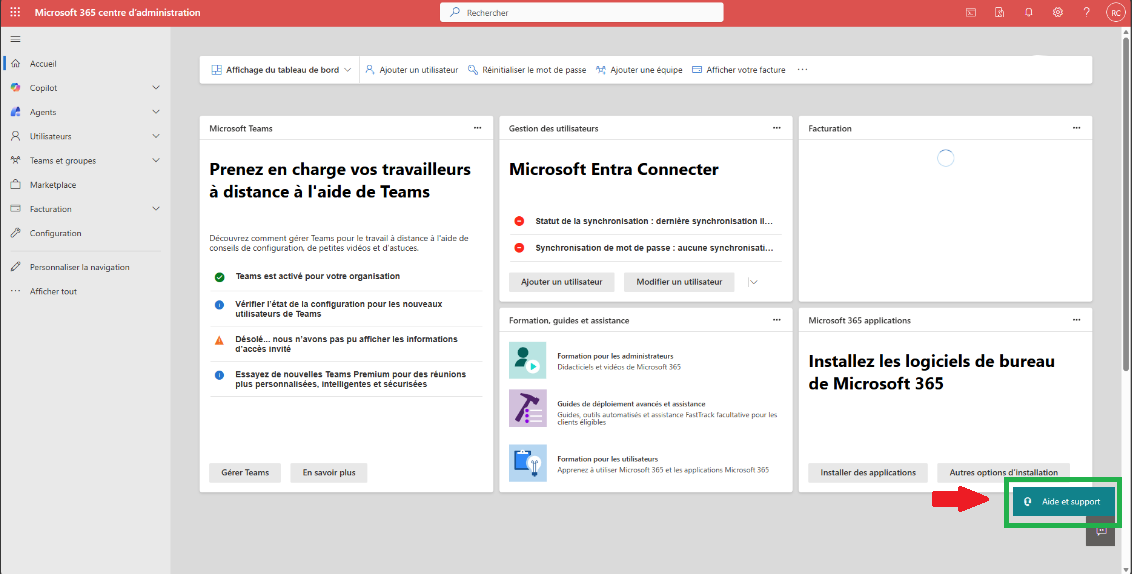This screenshot has height=574, width=1132.
Task: Click the Accueil home icon
Action: click(15, 64)
